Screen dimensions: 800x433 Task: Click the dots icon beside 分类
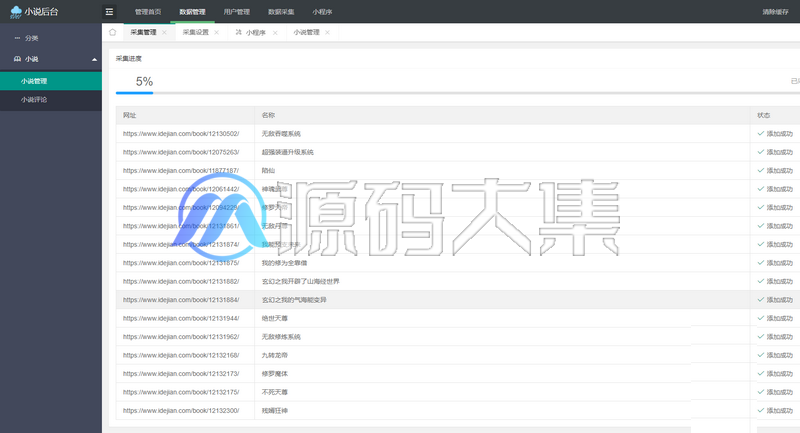[x=17, y=38]
